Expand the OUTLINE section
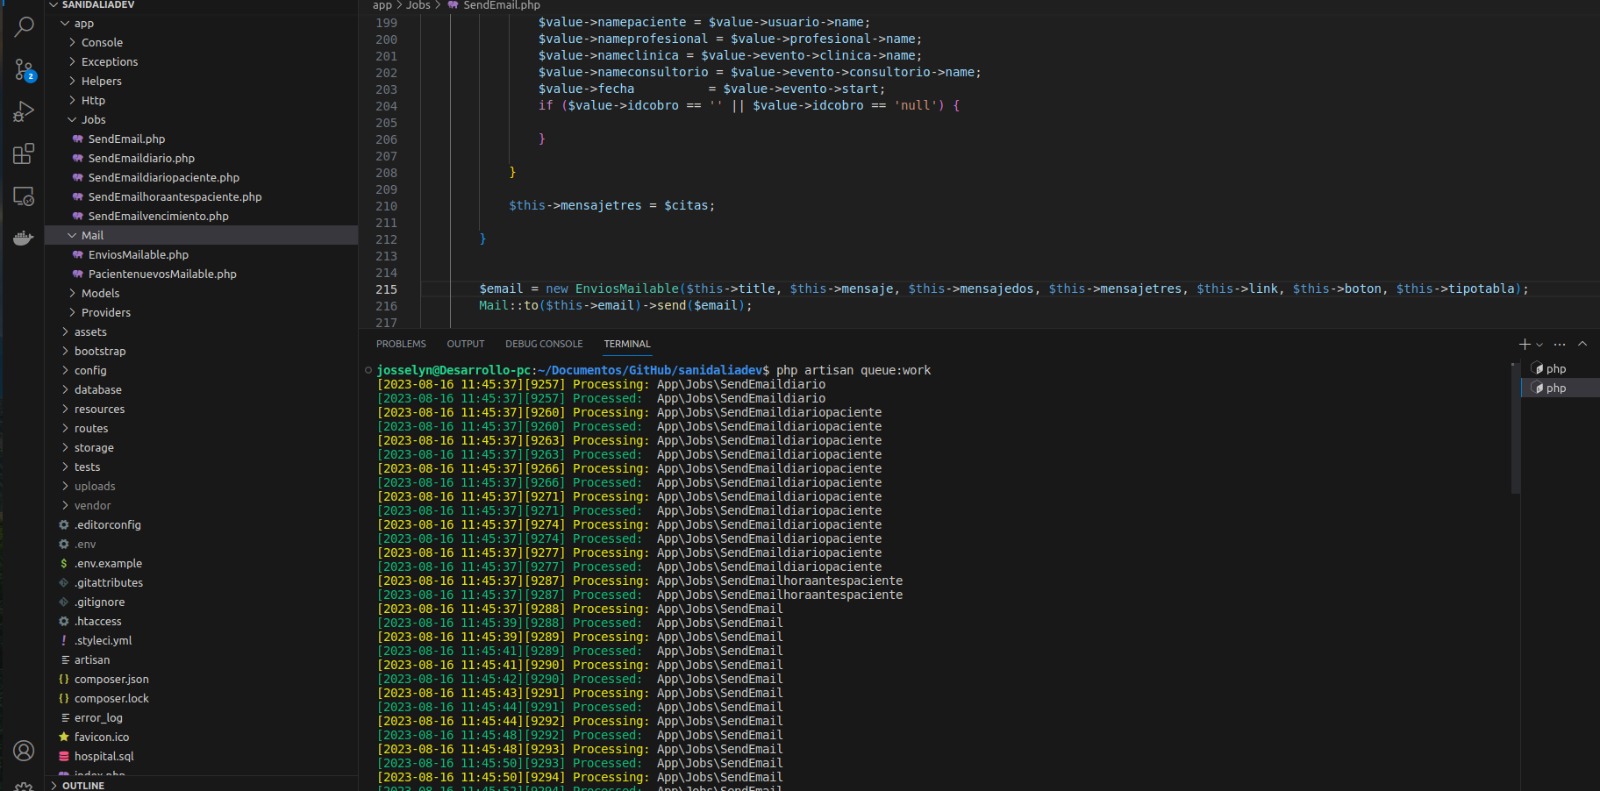Viewport: 1600px width, 791px height. click(82, 785)
